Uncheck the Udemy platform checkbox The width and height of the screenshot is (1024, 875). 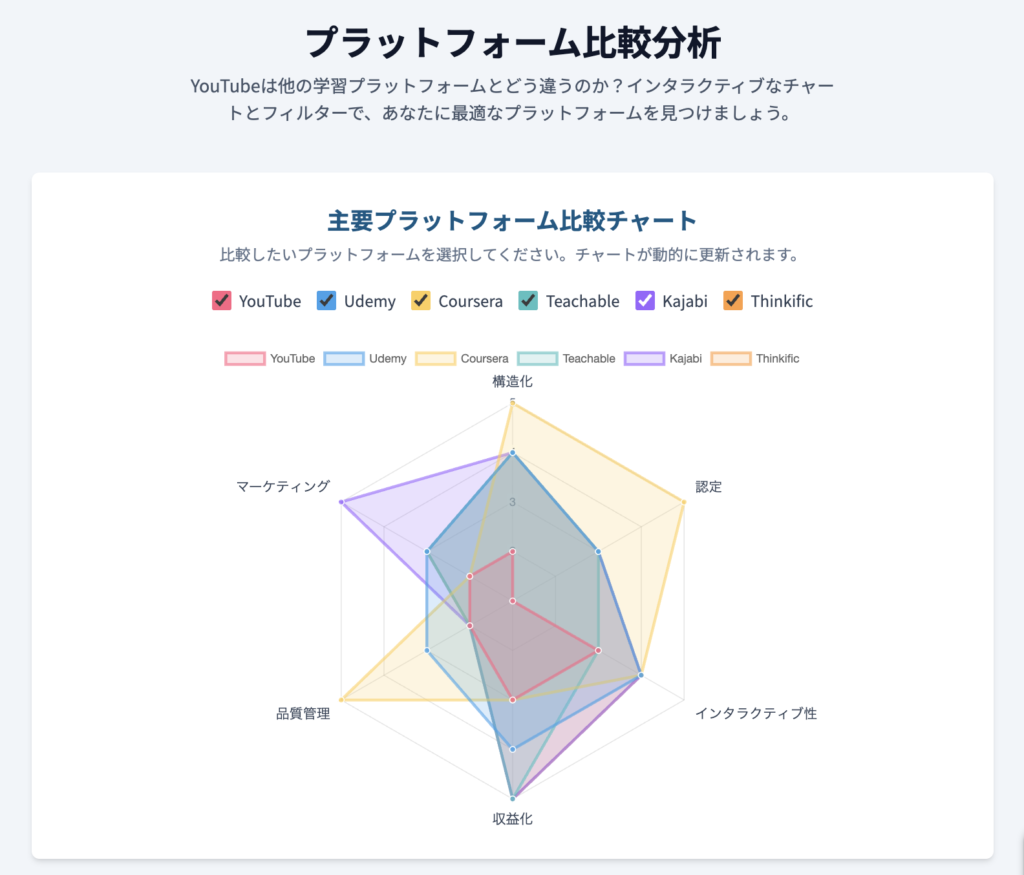point(327,300)
